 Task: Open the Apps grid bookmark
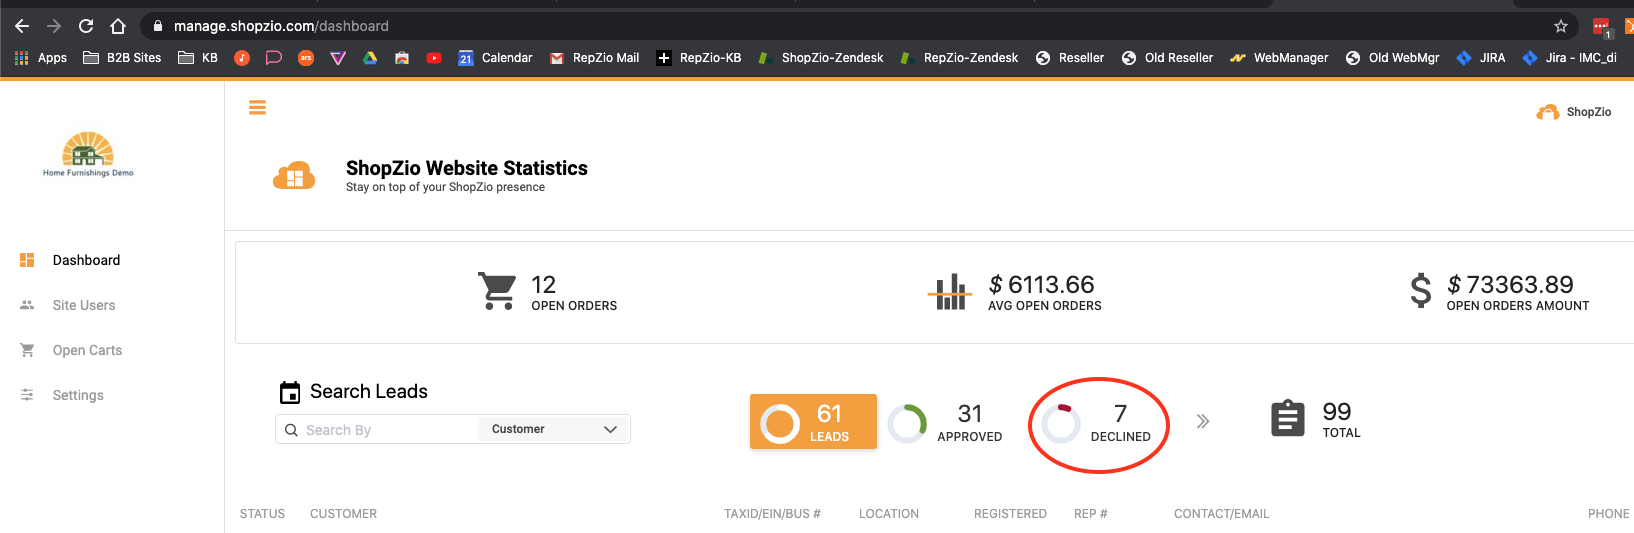[x=41, y=58]
